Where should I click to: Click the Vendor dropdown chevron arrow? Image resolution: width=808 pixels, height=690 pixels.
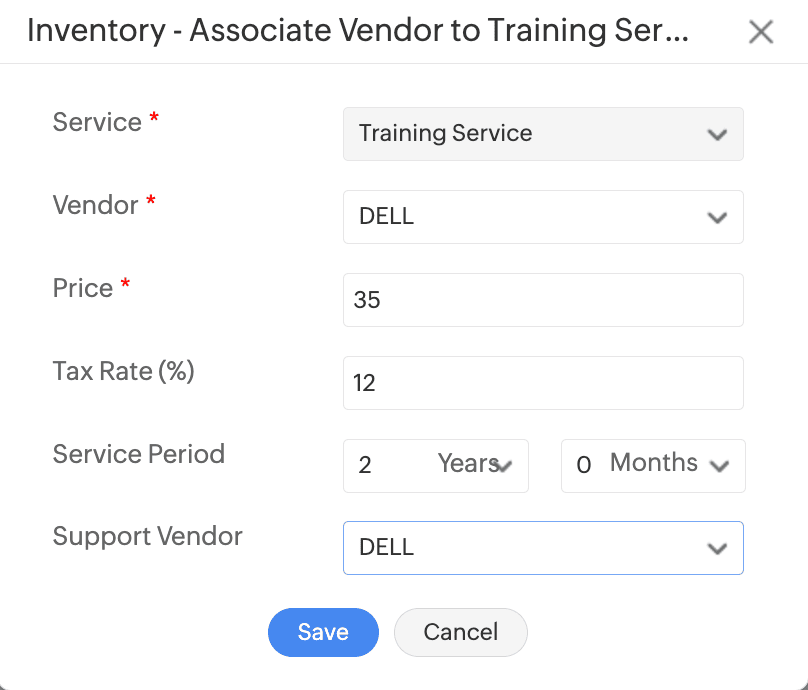pos(717,218)
